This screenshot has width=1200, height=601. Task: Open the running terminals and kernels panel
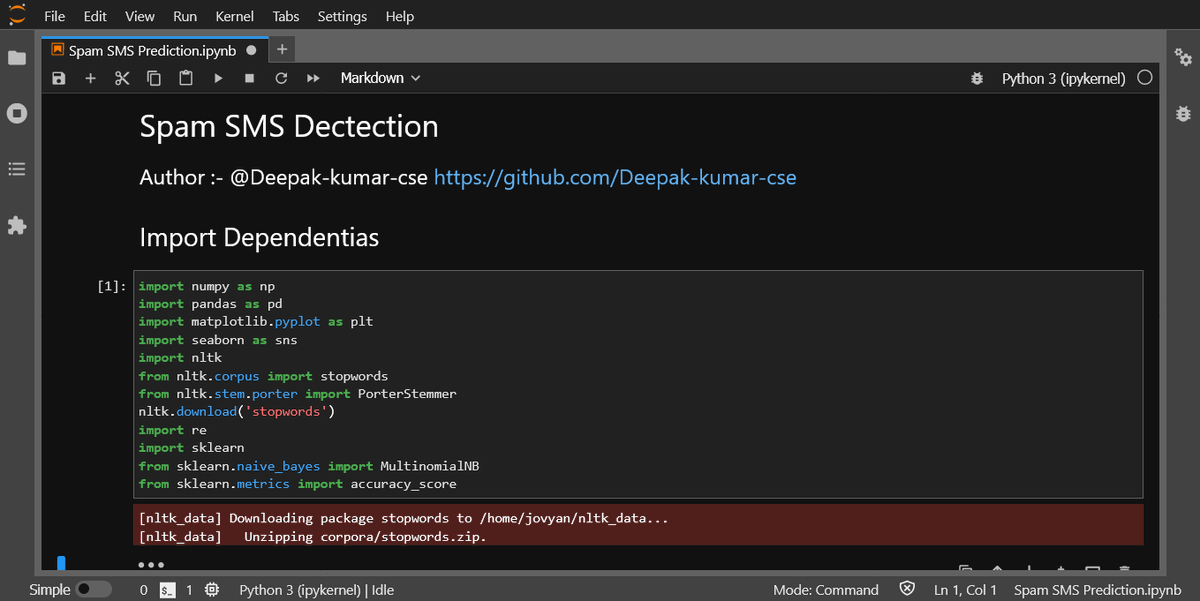pos(17,114)
